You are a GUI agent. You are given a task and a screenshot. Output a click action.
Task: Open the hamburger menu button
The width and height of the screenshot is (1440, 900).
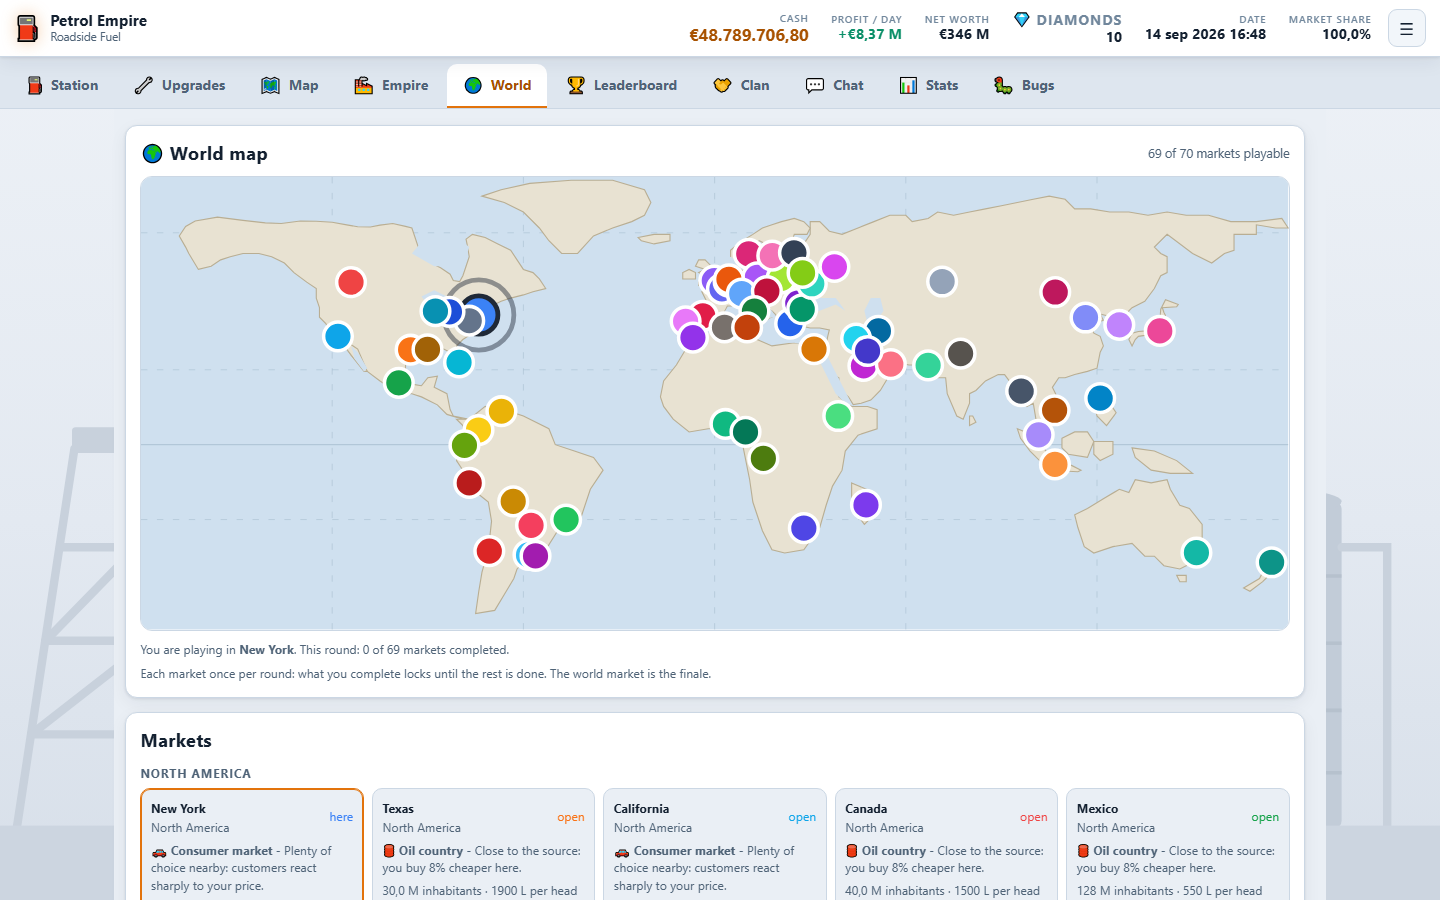coord(1406,29)
